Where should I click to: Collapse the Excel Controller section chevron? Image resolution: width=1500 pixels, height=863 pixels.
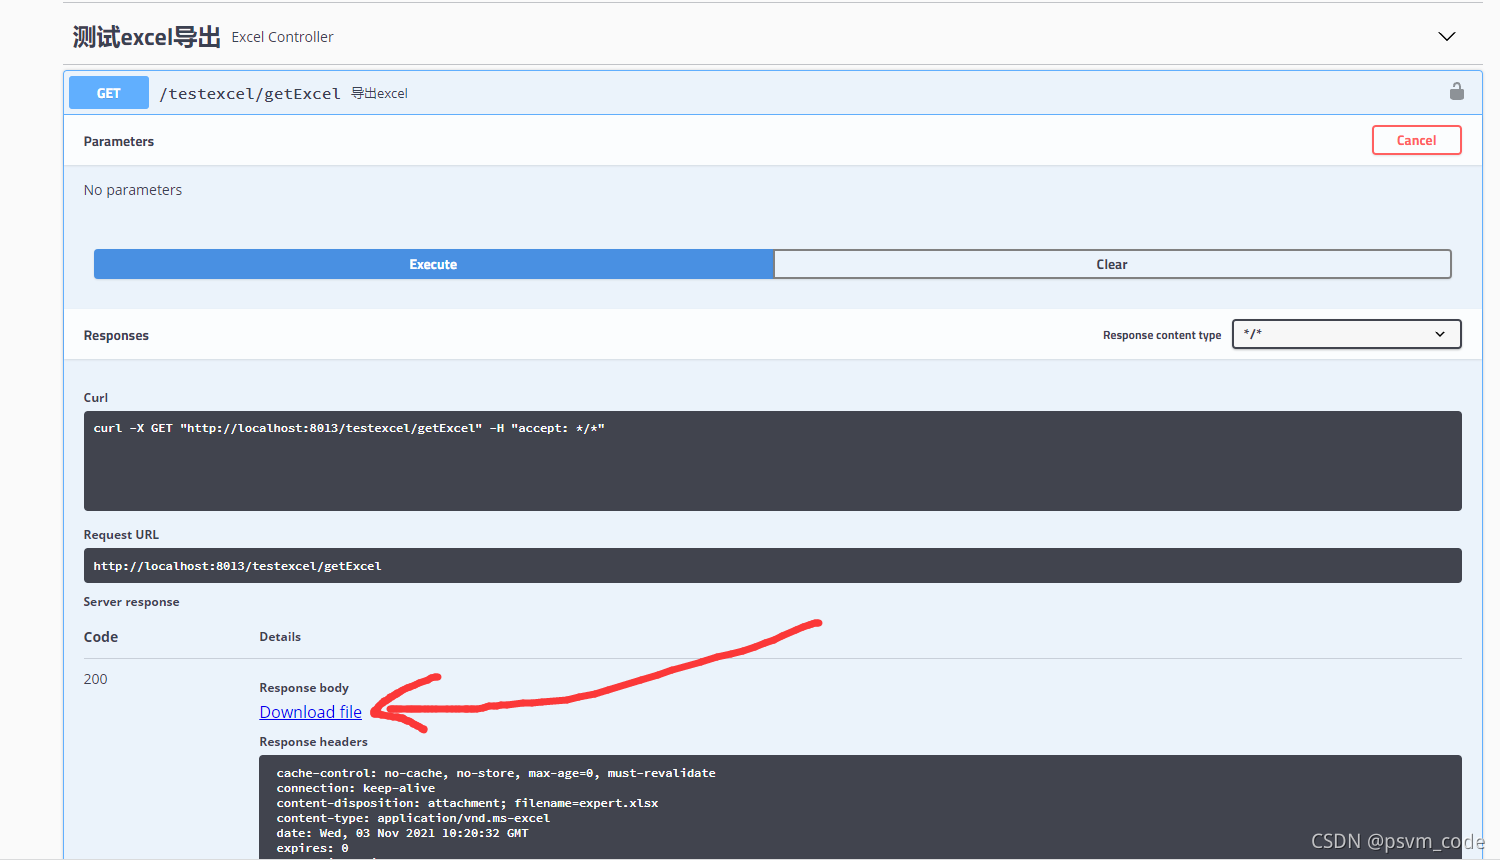(1446, 36)
